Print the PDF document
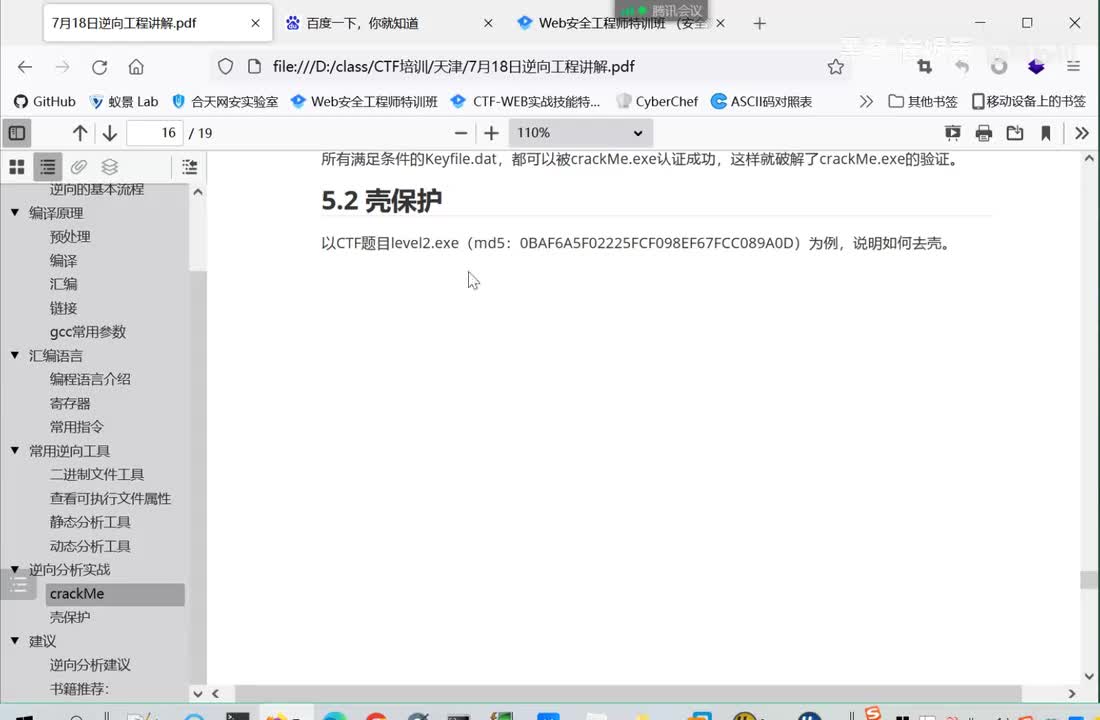 pyautogui.click(x=984, y=133)
